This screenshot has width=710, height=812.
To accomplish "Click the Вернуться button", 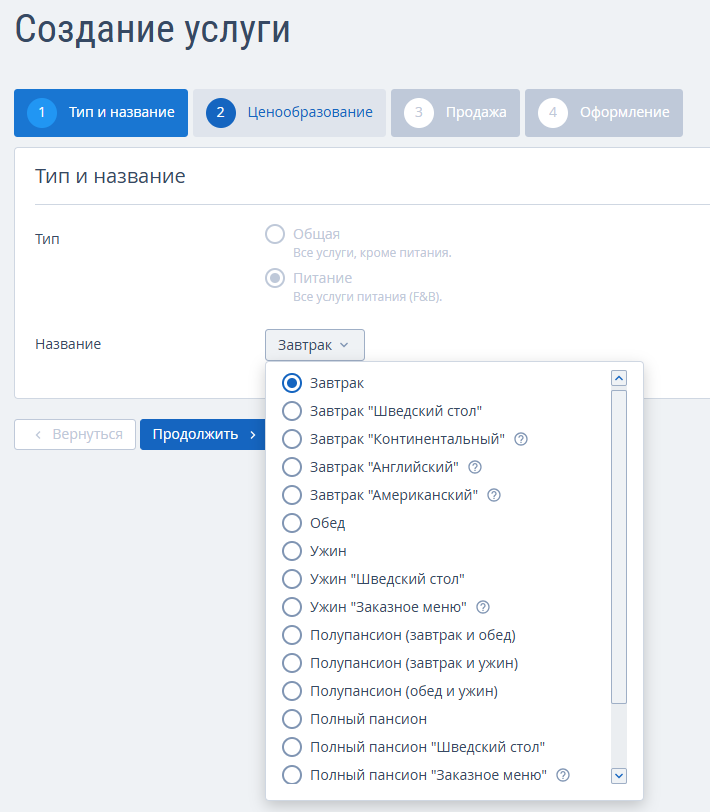I will point(75,434).
